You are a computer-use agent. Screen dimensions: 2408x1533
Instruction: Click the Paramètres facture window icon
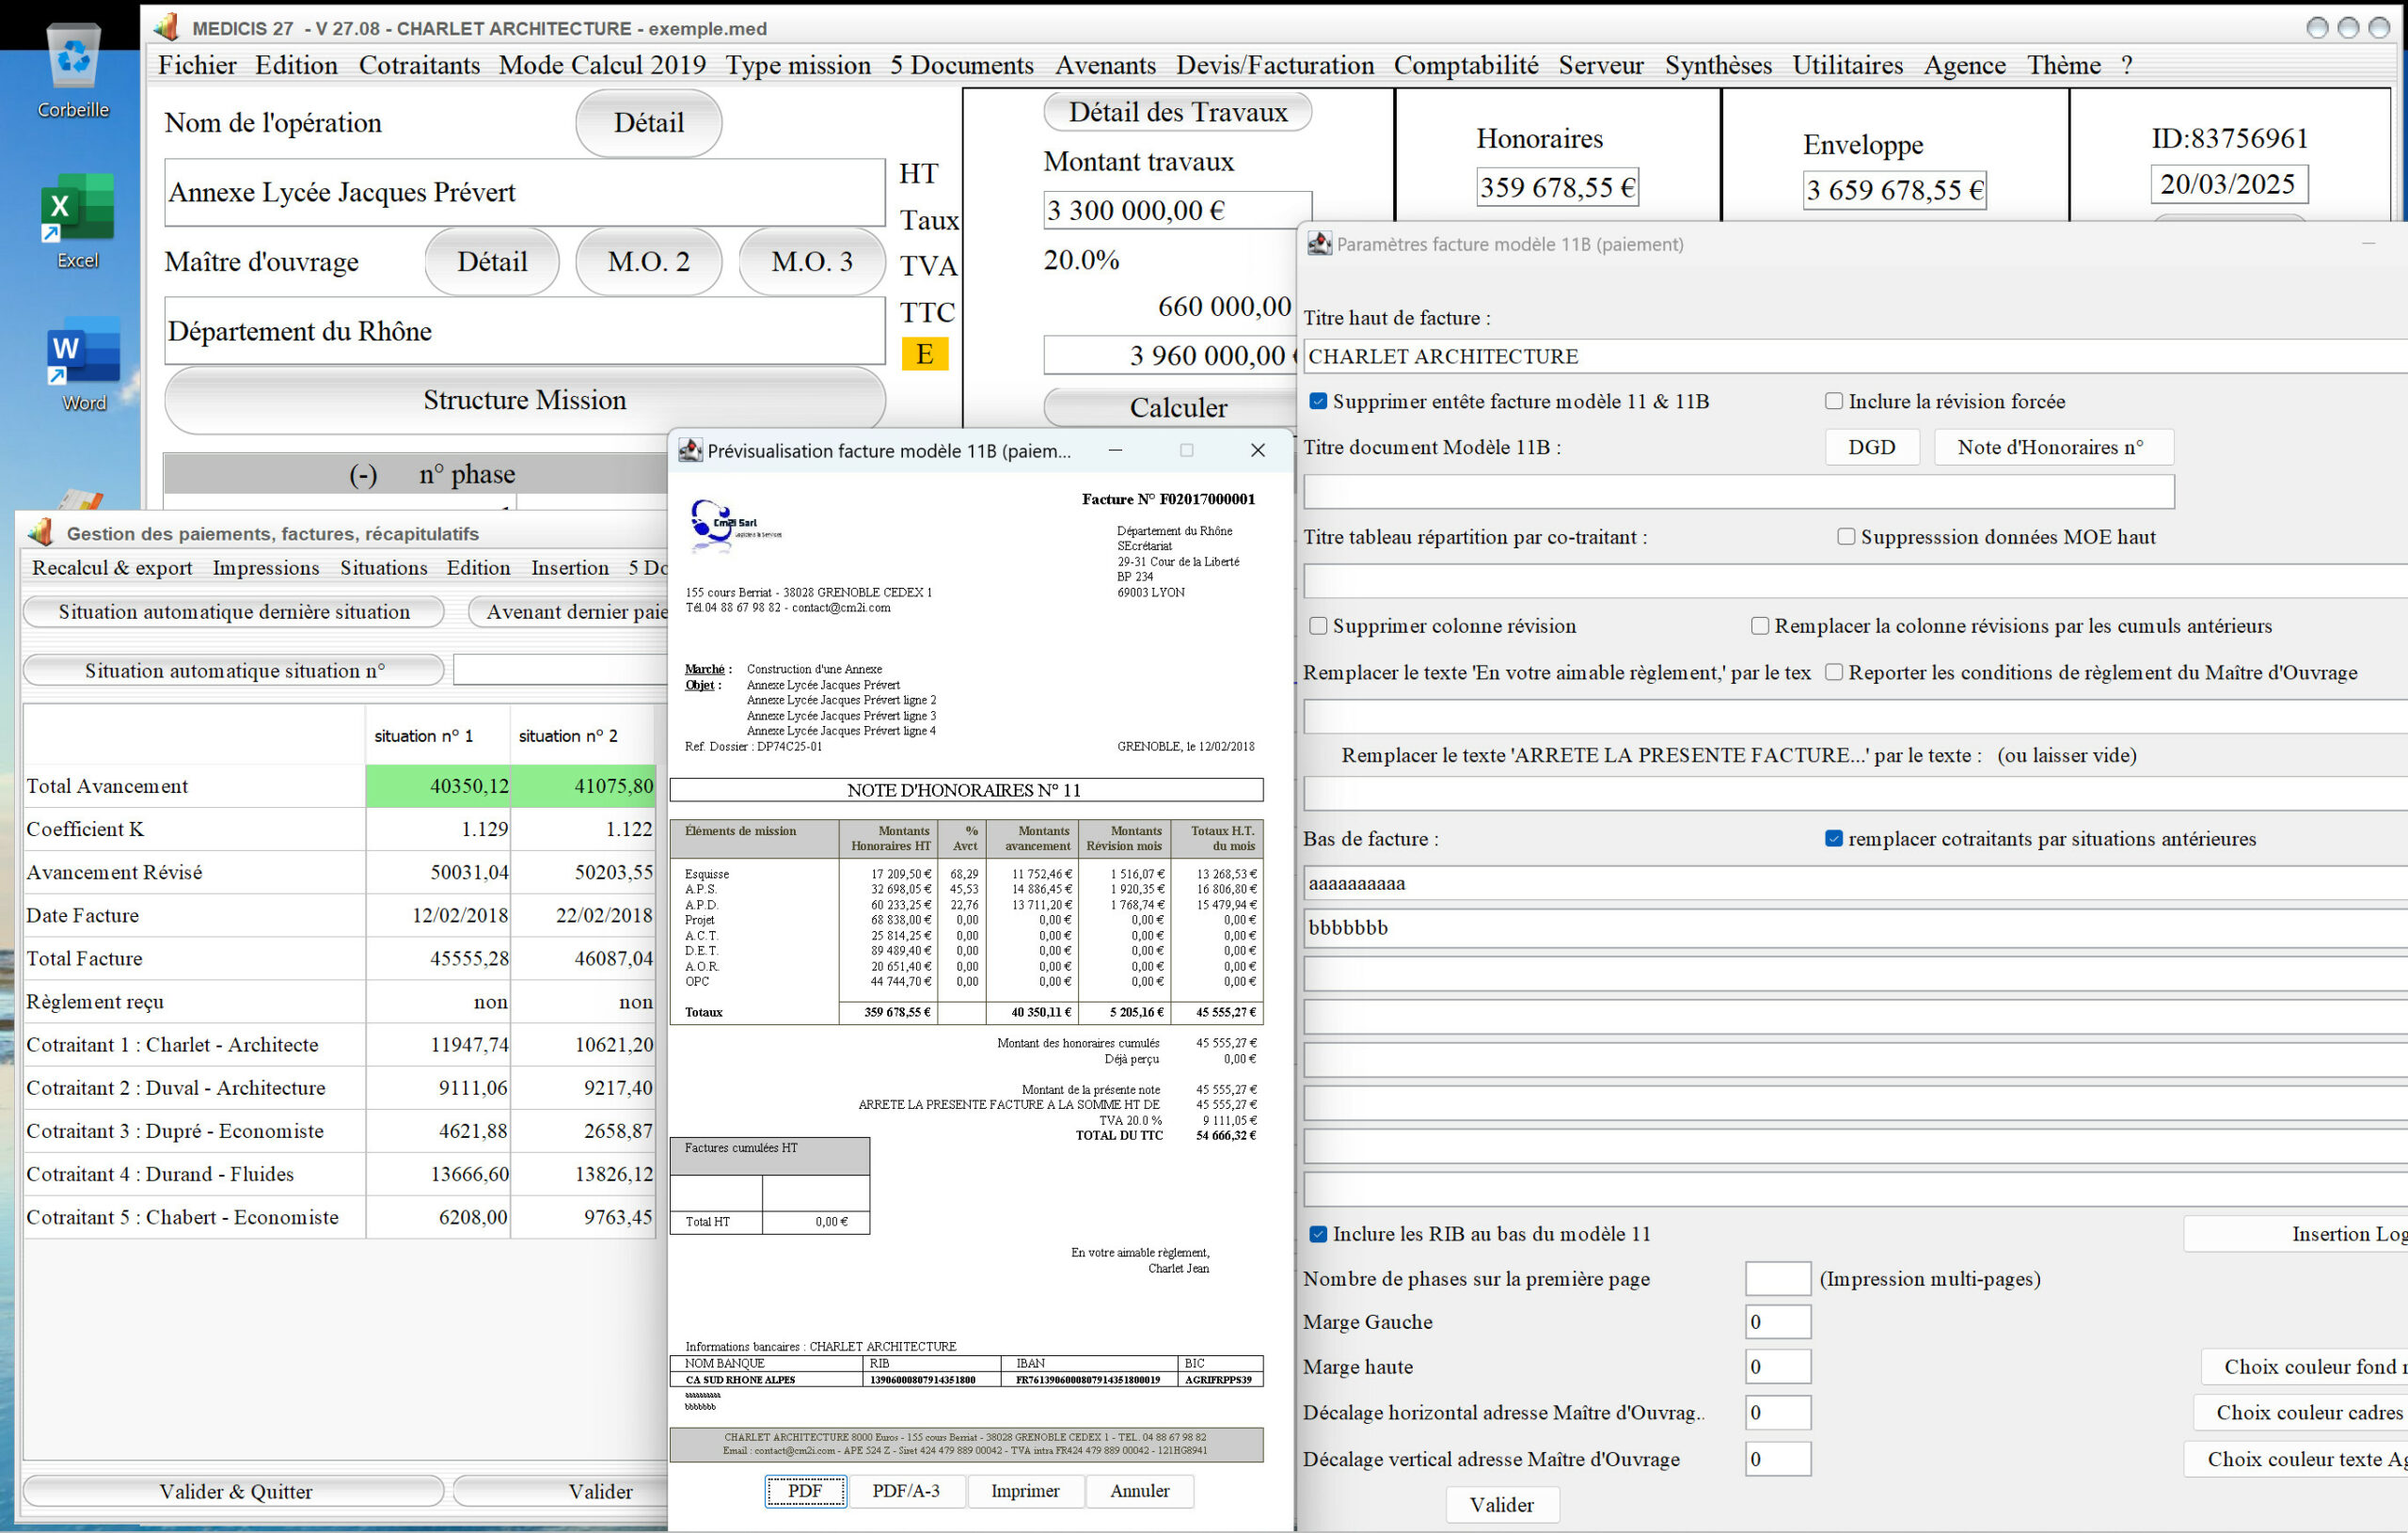pyautogui.click(x=1320, y=244)
